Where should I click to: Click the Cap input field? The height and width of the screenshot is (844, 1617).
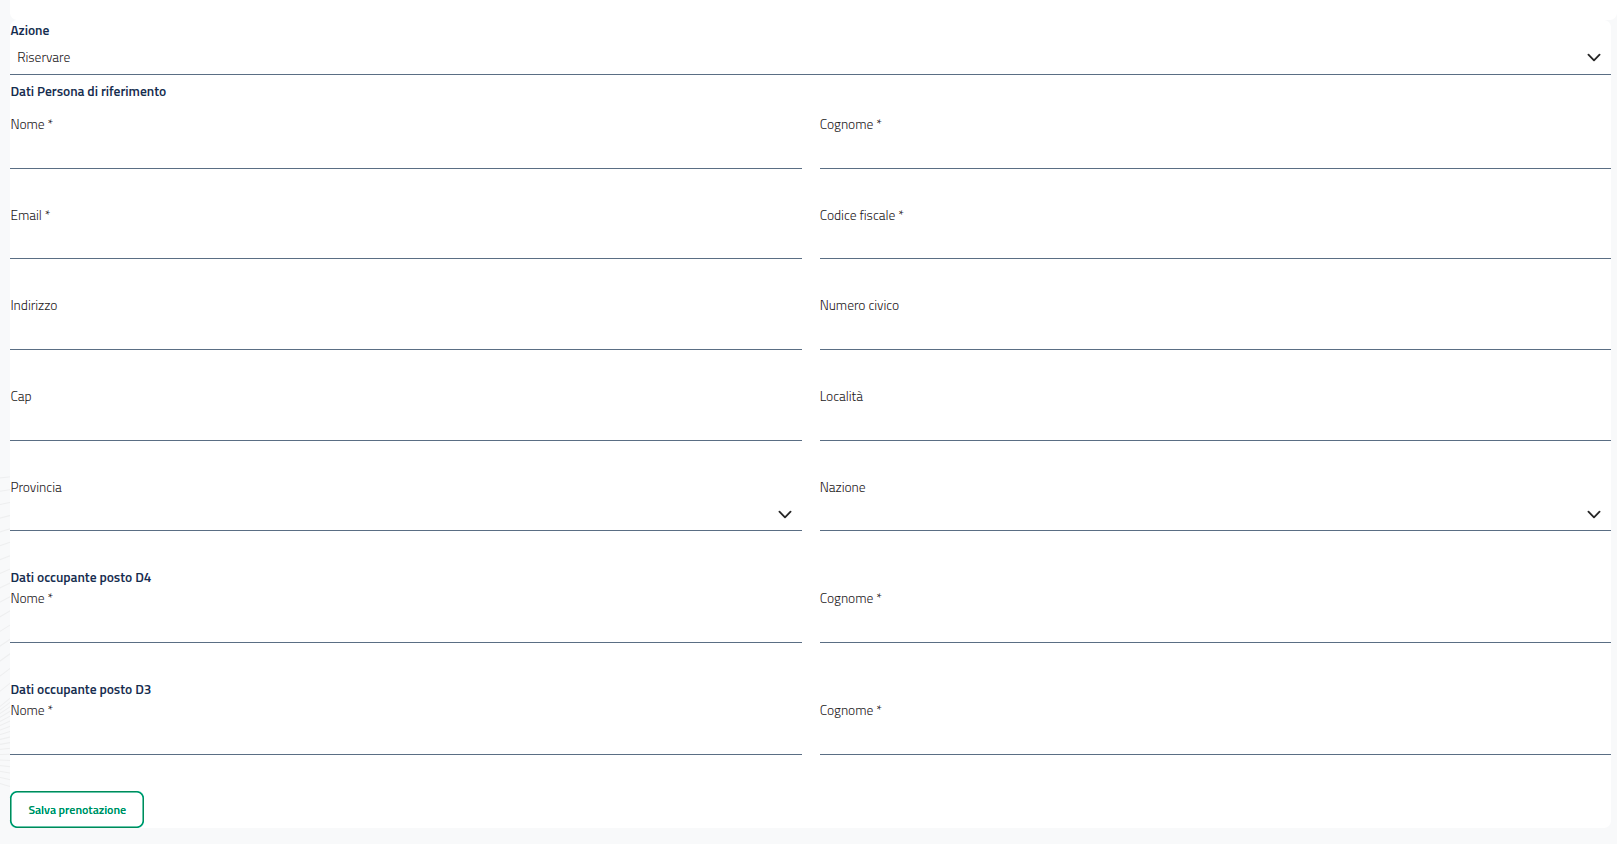pyautogui.click(x=405, y=425)
